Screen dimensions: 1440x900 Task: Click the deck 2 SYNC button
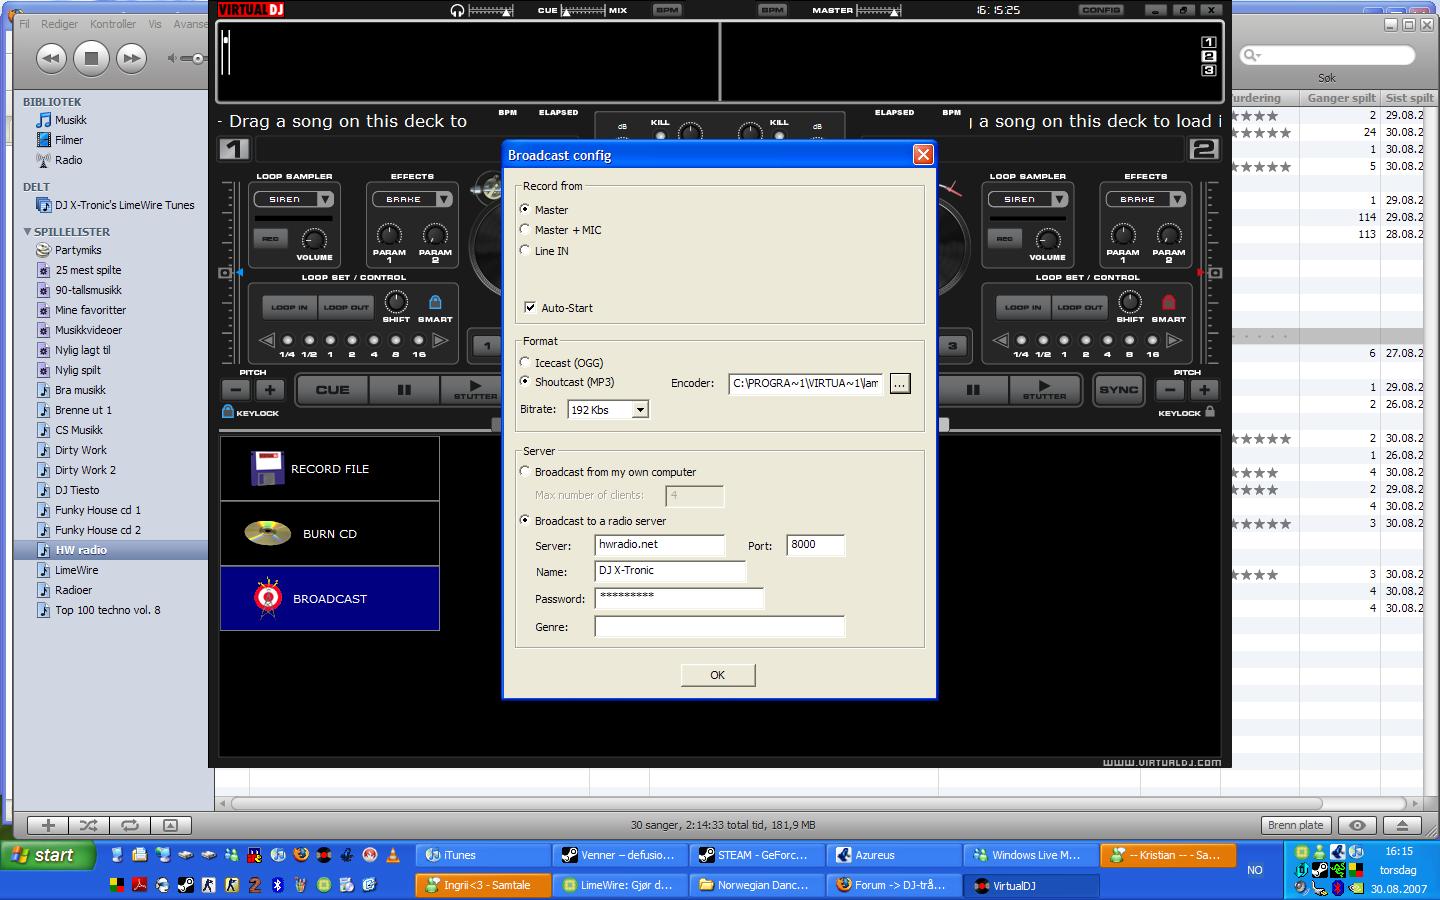point(1118,390)
